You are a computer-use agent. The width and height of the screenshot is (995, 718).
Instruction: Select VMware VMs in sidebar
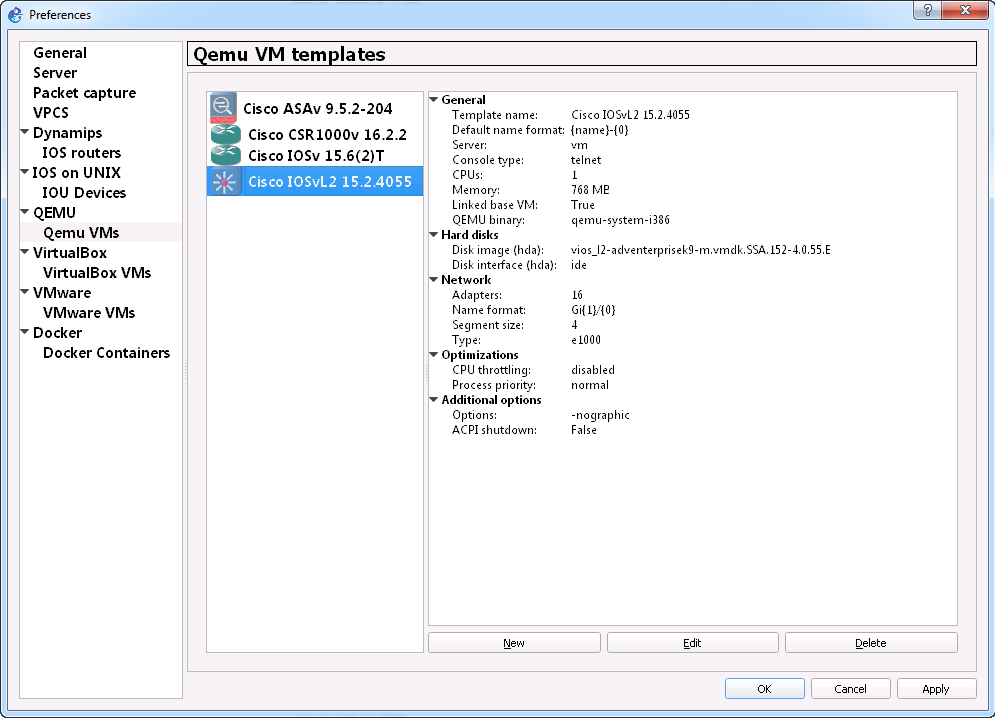89,313
